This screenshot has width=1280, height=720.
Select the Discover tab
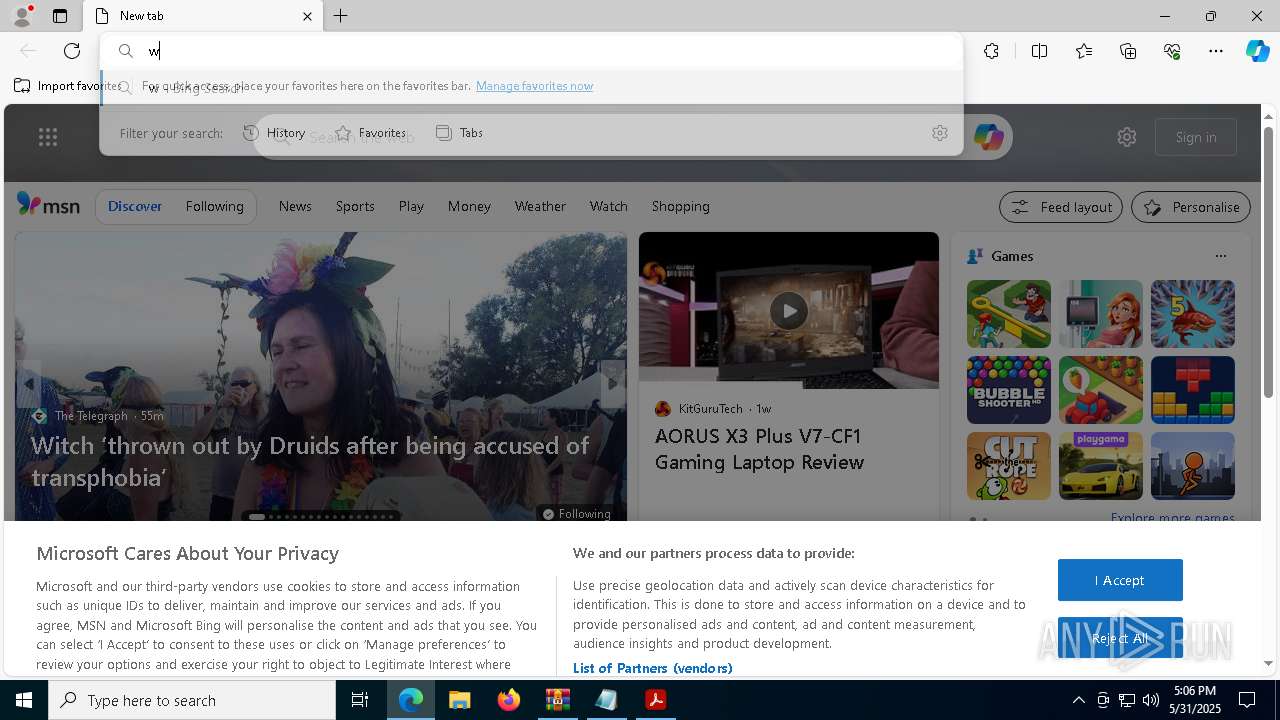click(x=135, y=206)
